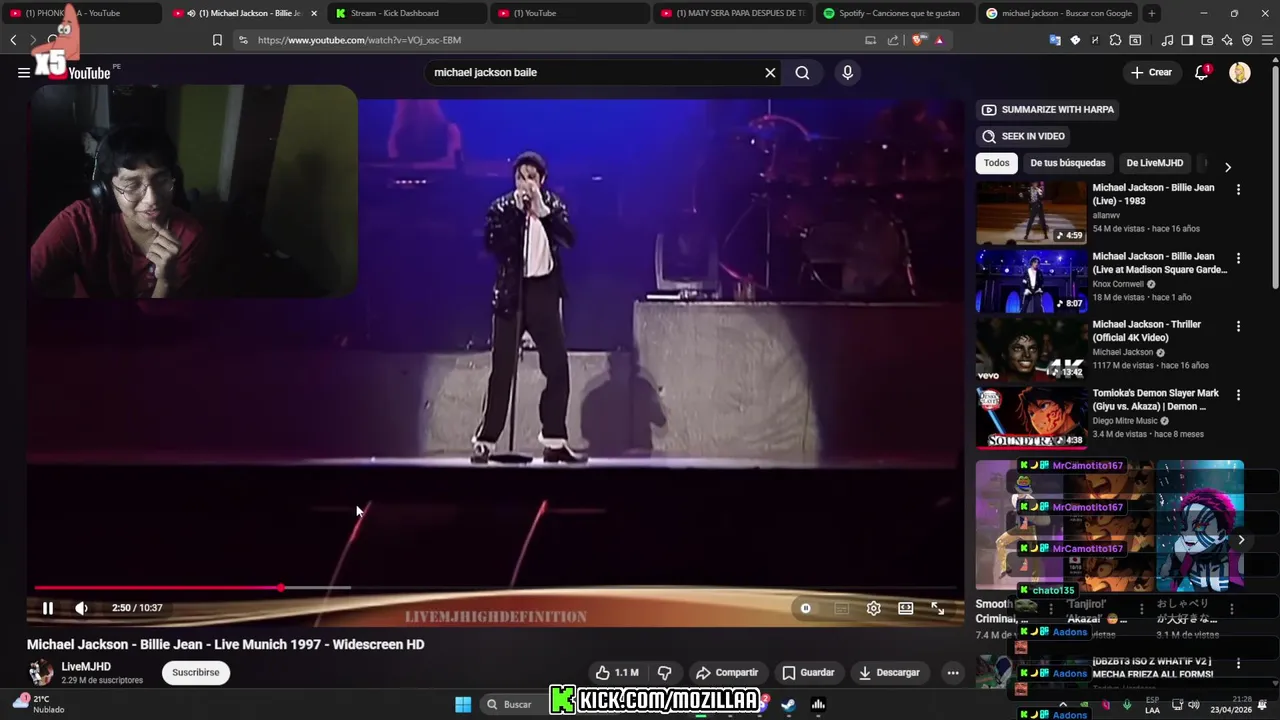The height and width of the screenshot is (720, 1280).
Task: Show more filter chips with the arrow
Action: tap(1228, 167)
